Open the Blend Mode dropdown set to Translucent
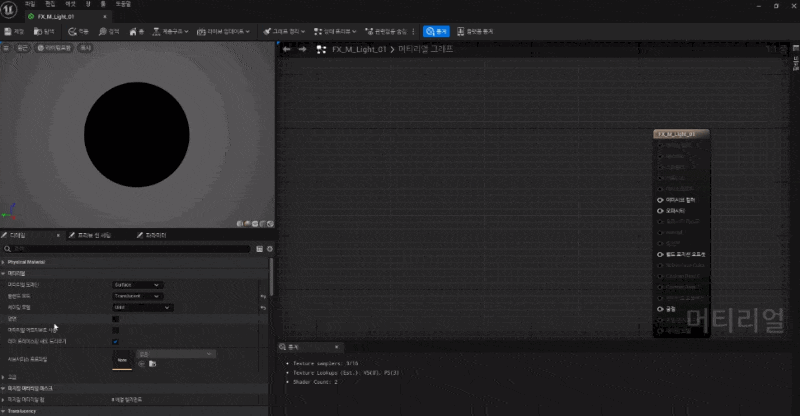The height and width of the screenshot is (416, 800). click(x=137, y=296)
